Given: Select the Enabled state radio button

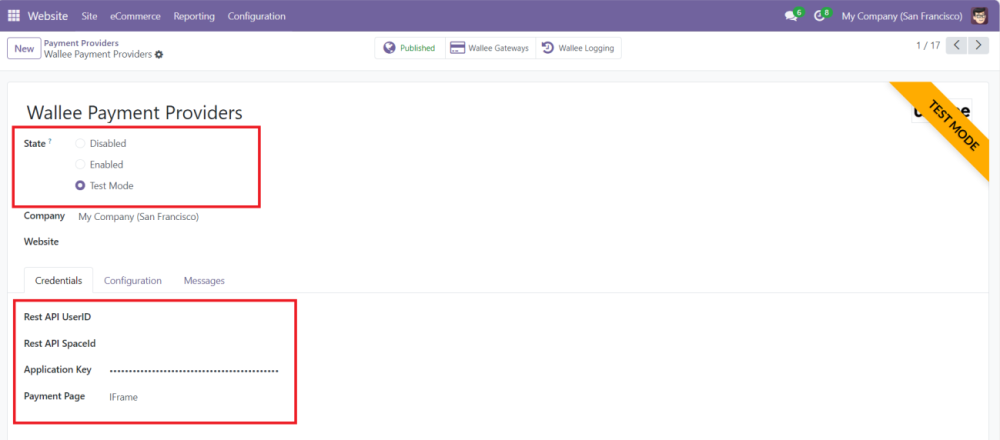Looking at the screenshot, I should click(x=80, y=164).
